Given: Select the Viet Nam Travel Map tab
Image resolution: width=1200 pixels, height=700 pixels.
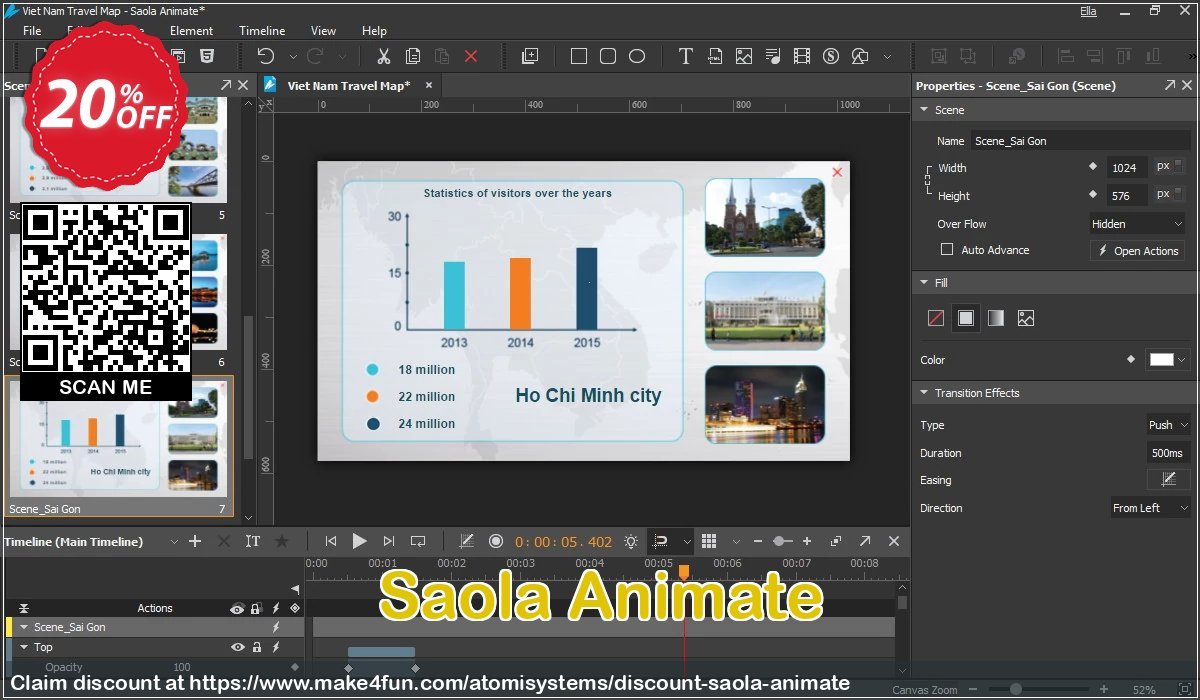Looking at the screenshot, I should (349, 85).
